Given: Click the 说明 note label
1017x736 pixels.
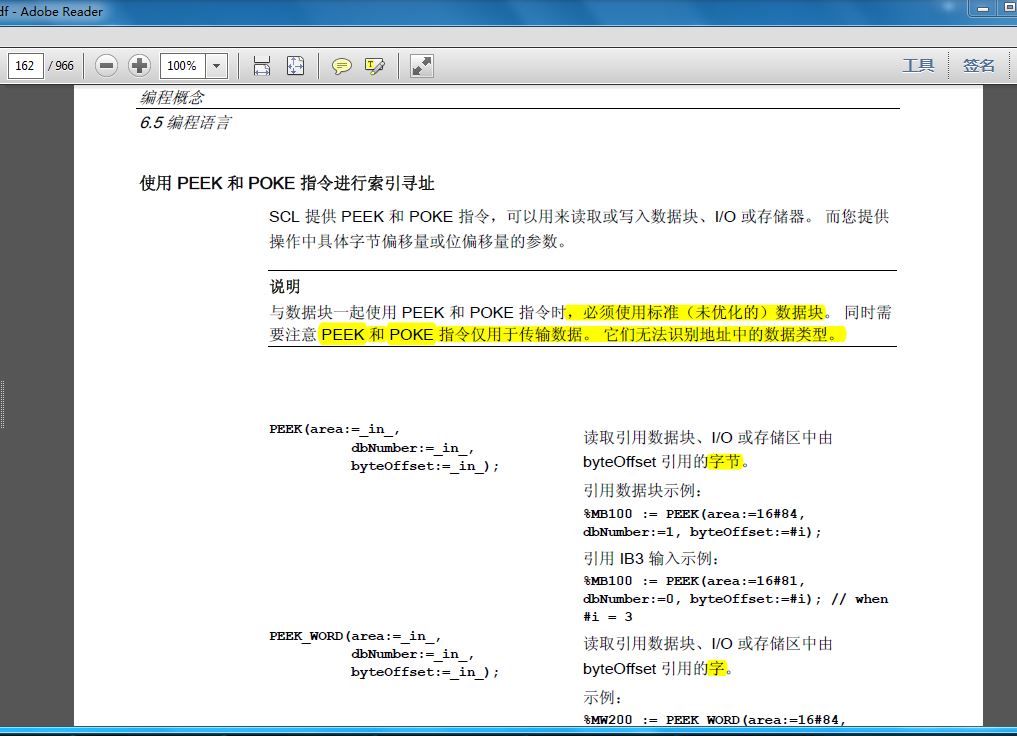Looking at the screenshot, I should pyautogui.click(x=284, y=287).
